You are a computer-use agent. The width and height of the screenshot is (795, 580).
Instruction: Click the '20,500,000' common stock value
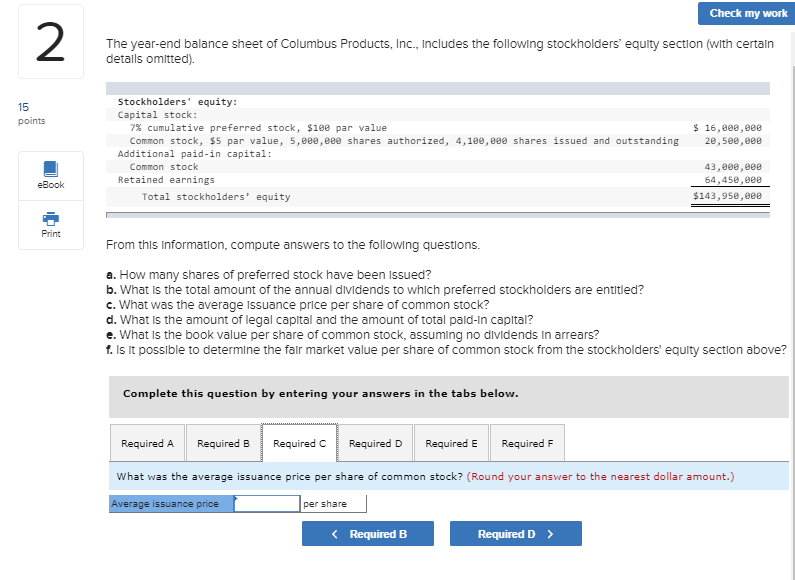[733, 141]
